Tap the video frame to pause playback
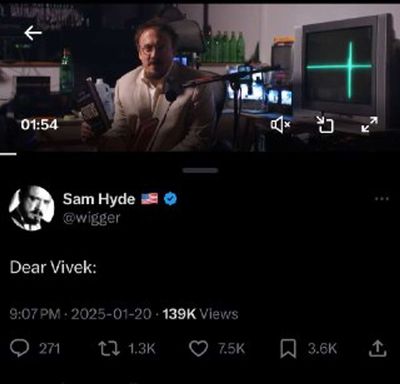This screenshot has width=400, height=384. pyautogui.click(x=200, y=77)
